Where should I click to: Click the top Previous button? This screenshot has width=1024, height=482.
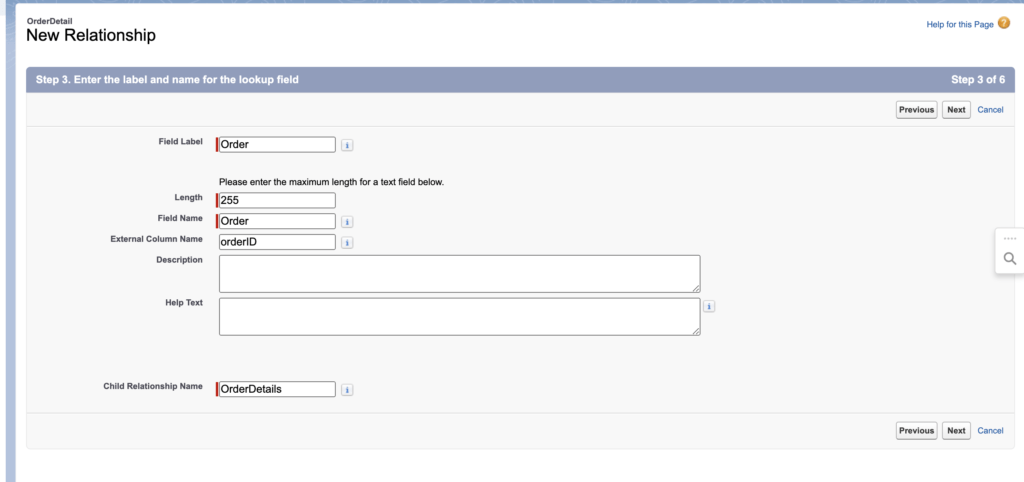pyautogui.click(x=916, y=110)
